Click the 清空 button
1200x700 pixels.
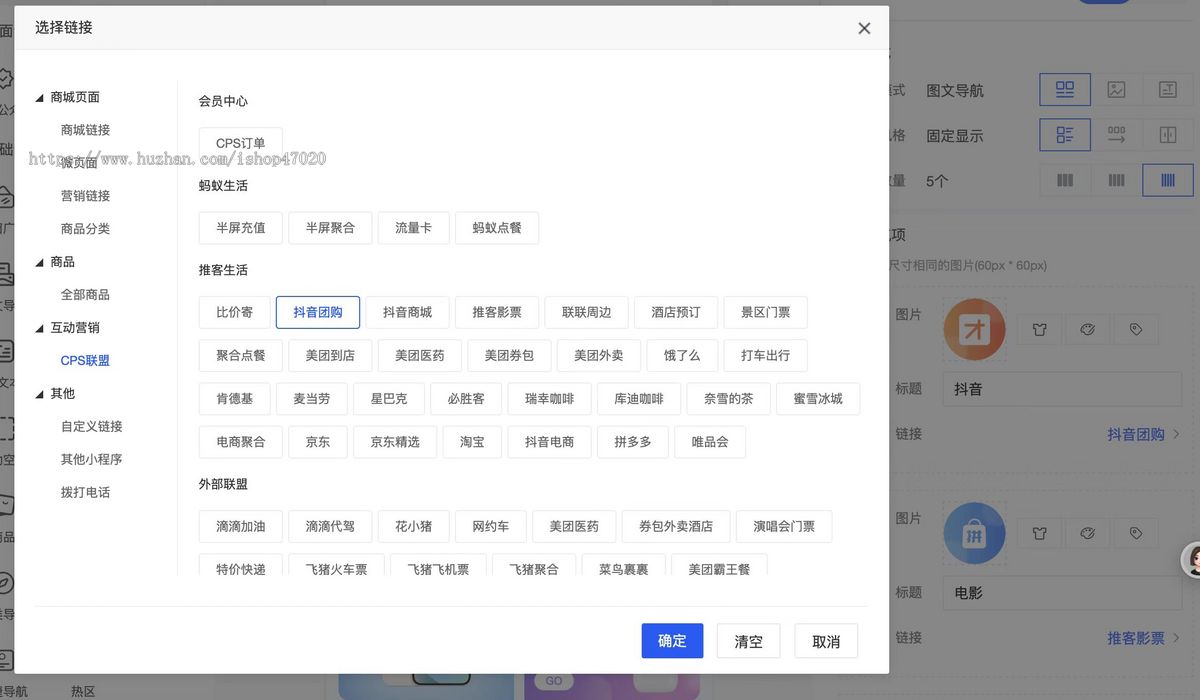(748, 641)
